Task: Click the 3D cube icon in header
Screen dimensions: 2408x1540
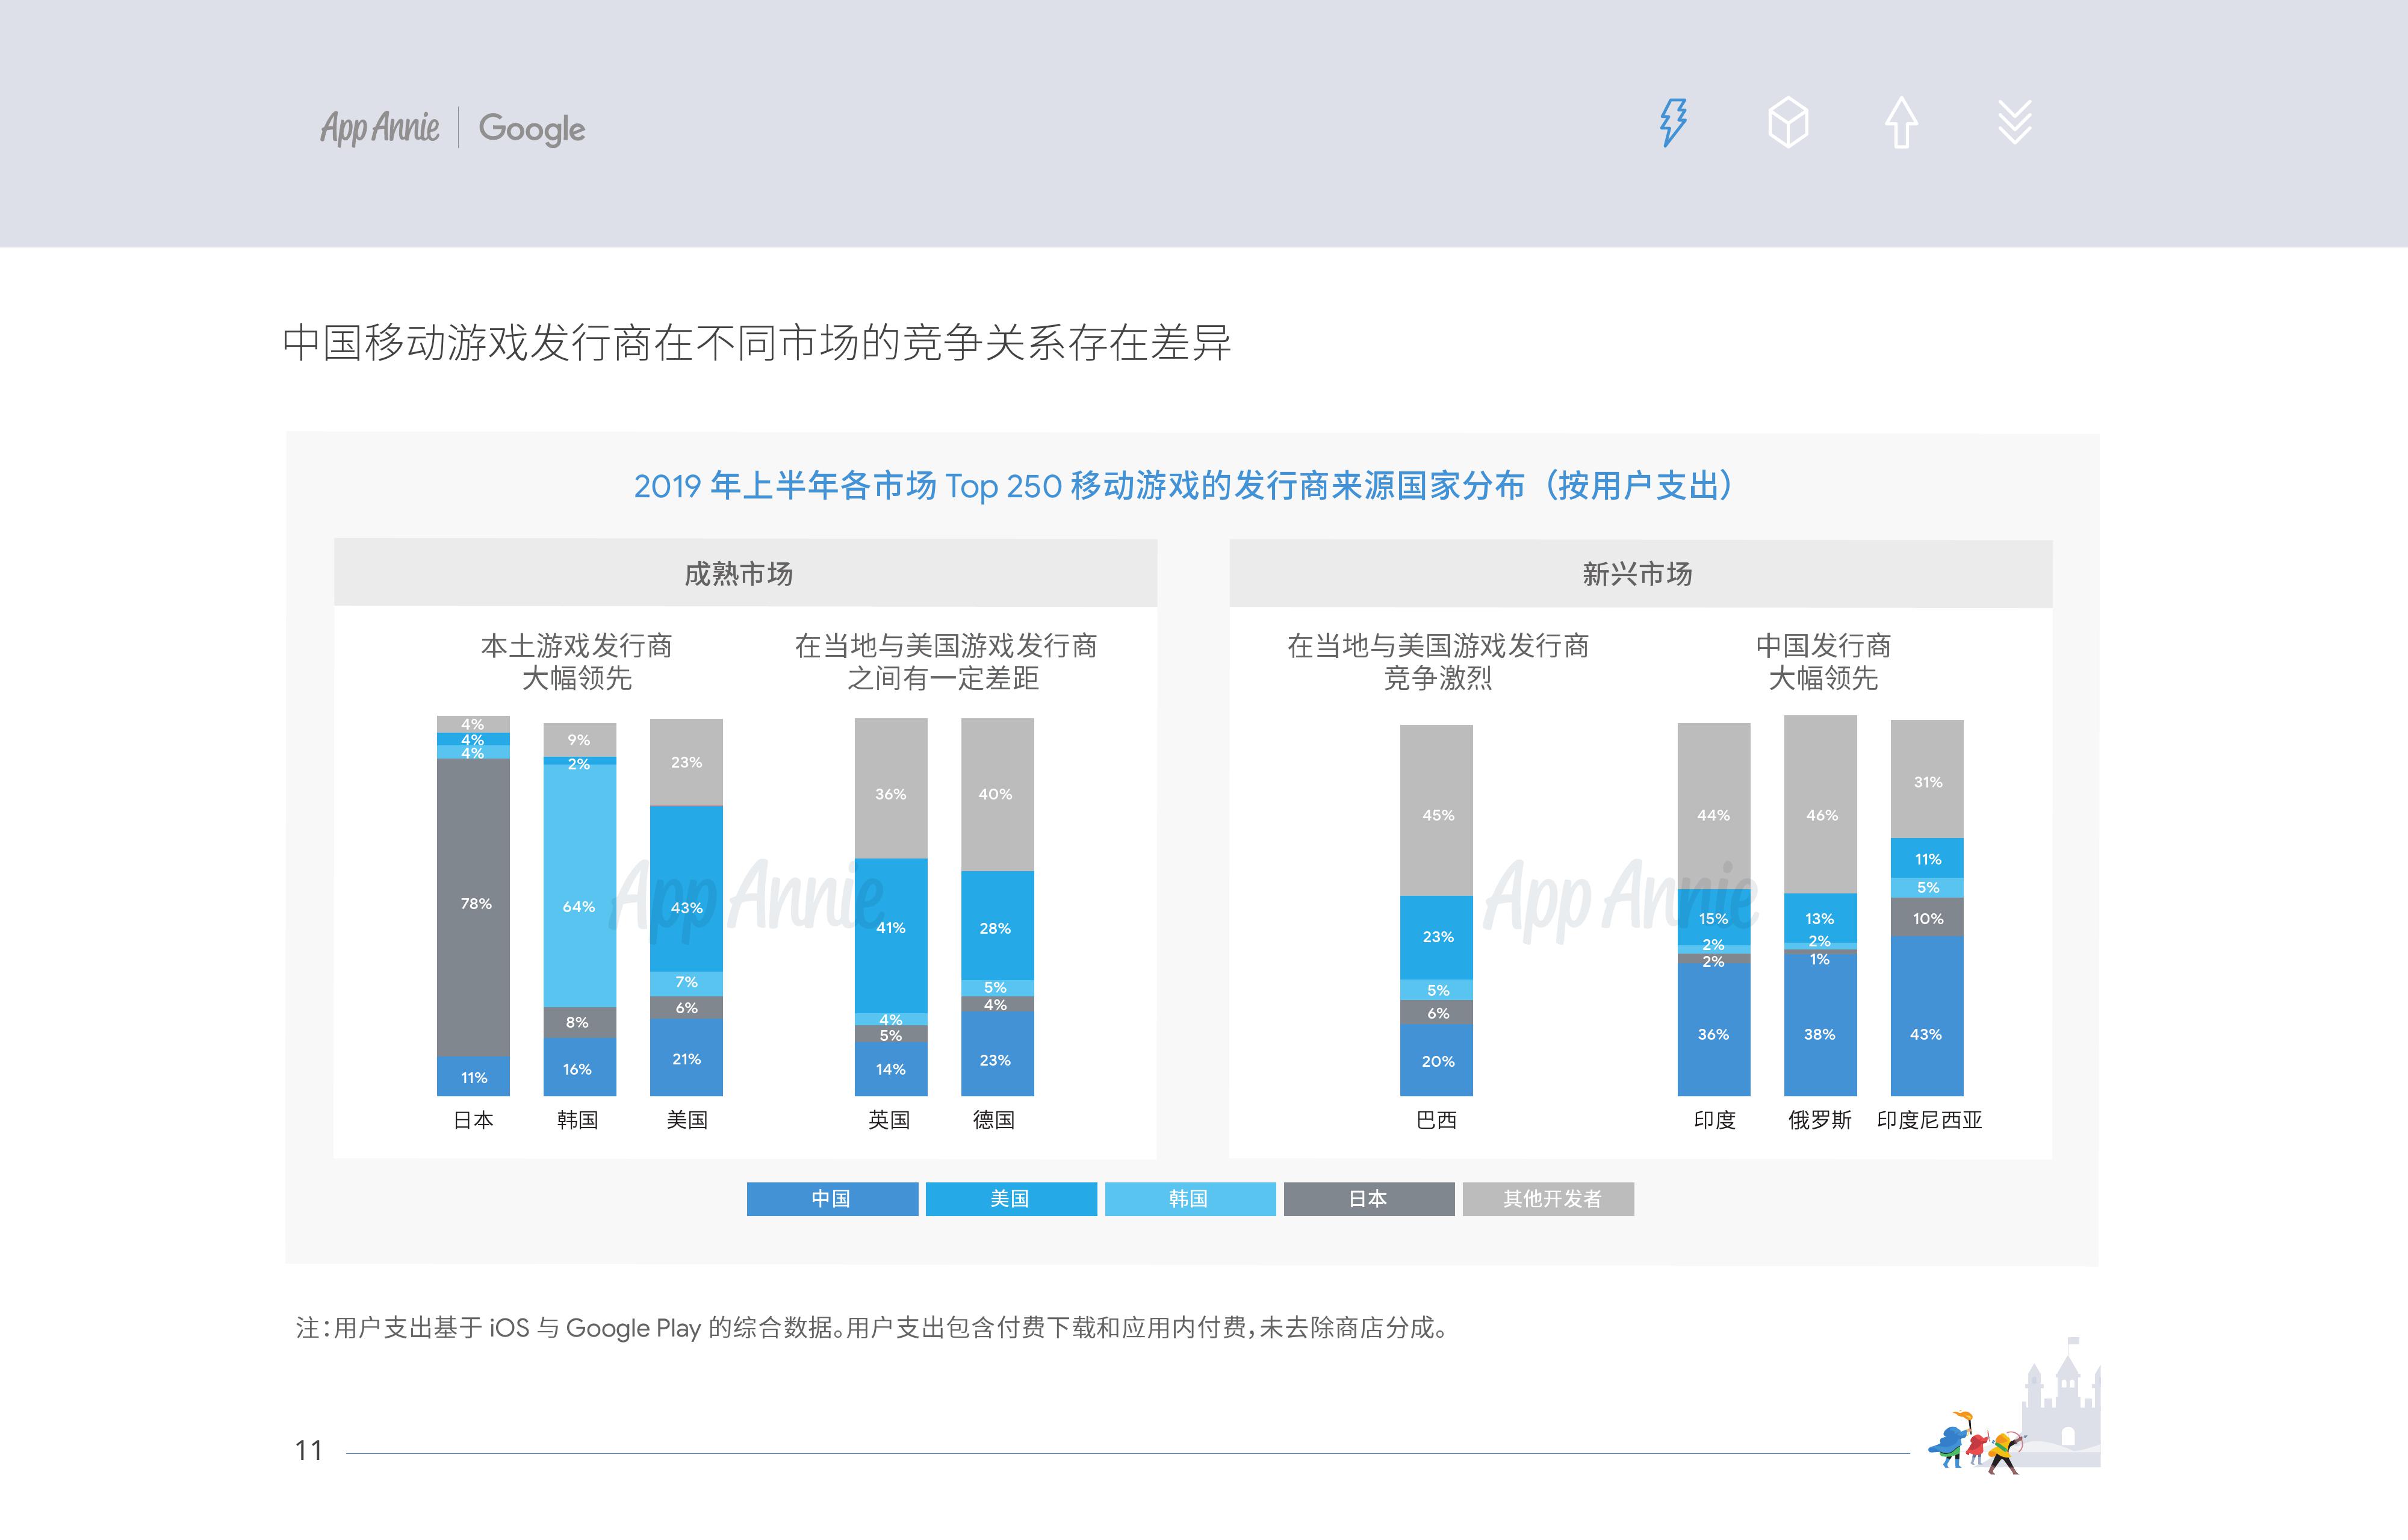Action: [x=1788, y=123]
